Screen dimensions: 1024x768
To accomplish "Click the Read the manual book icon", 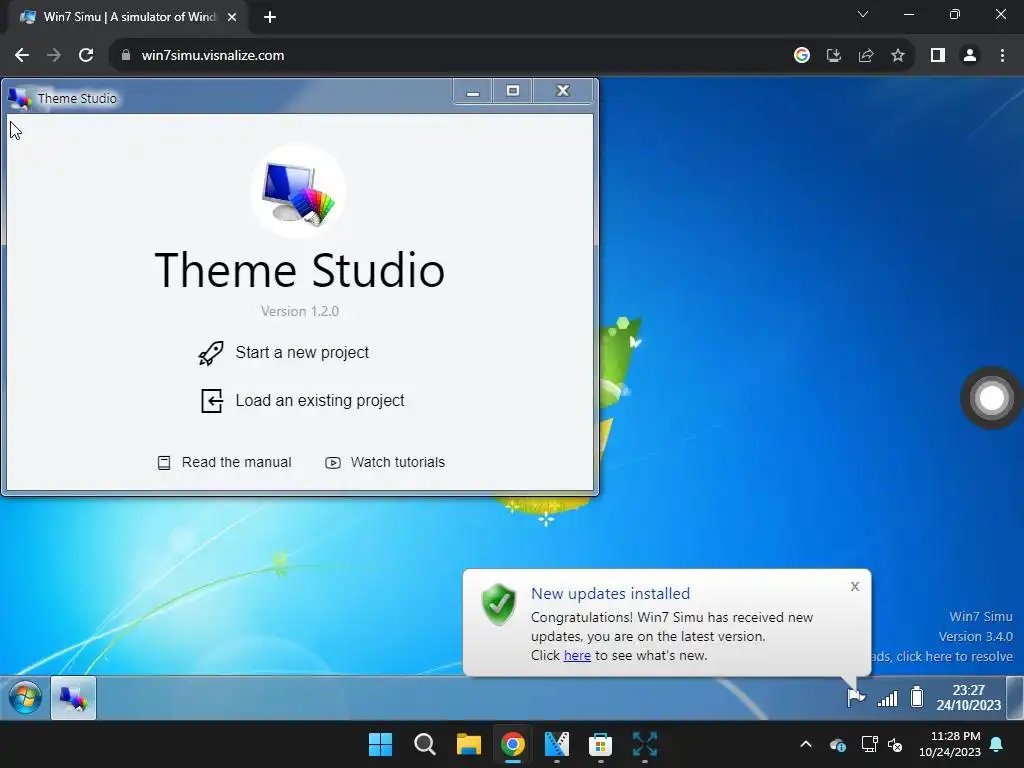I will (x=164, y=463).
